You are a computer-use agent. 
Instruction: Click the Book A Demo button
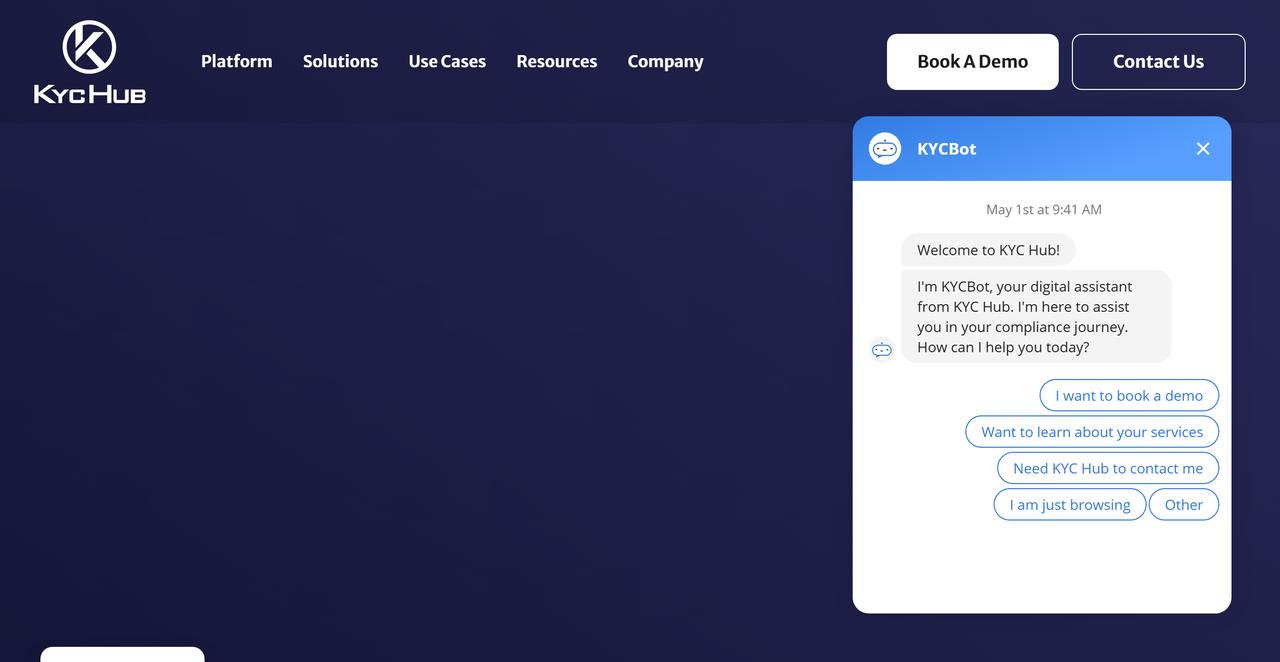coord(972,62)
